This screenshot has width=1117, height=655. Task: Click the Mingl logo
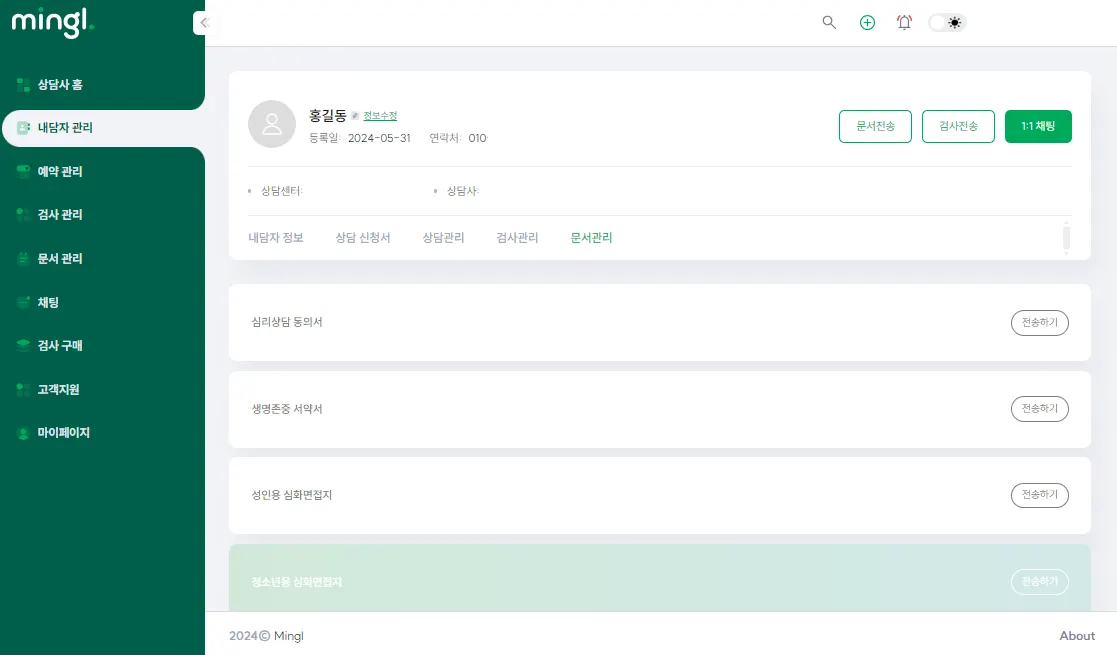point(52,23)
